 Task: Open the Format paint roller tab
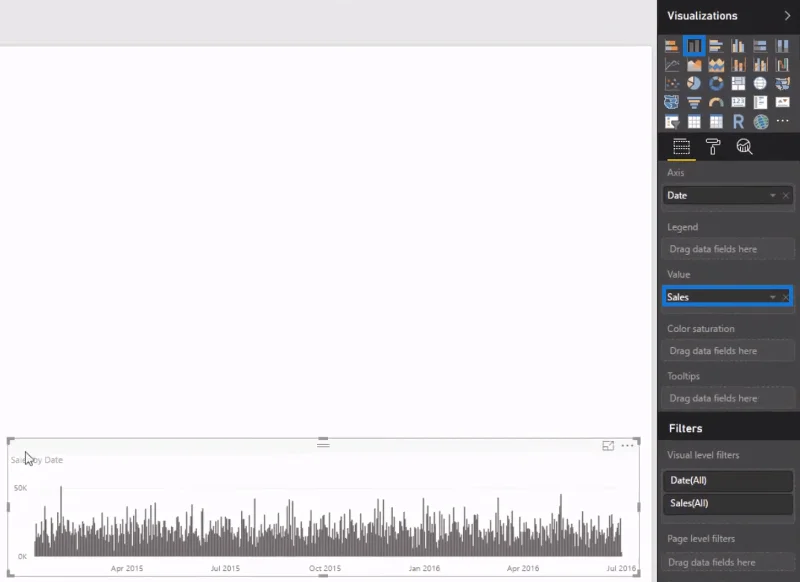point(713,147)
